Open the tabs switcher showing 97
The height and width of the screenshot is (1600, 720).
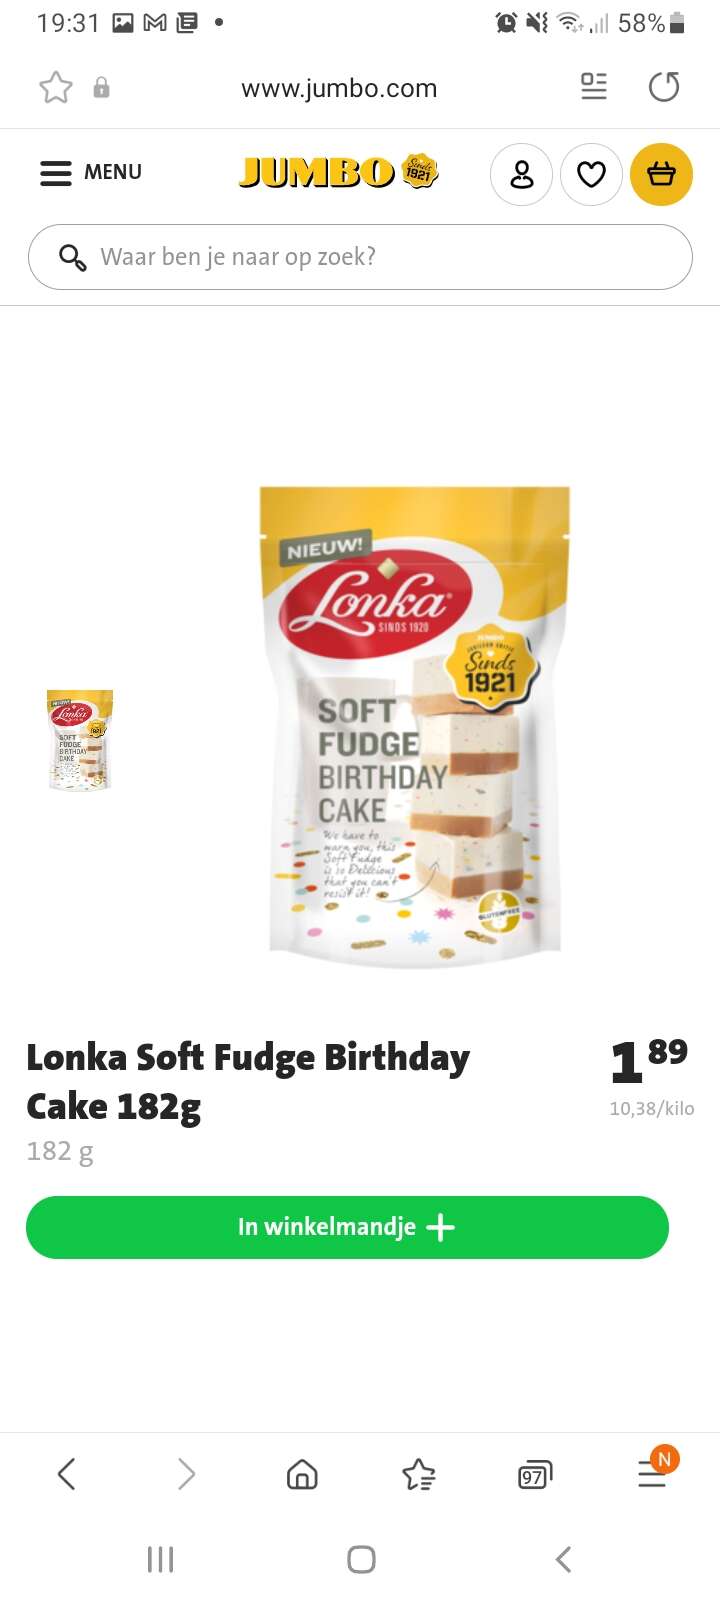click(535, 1475)
